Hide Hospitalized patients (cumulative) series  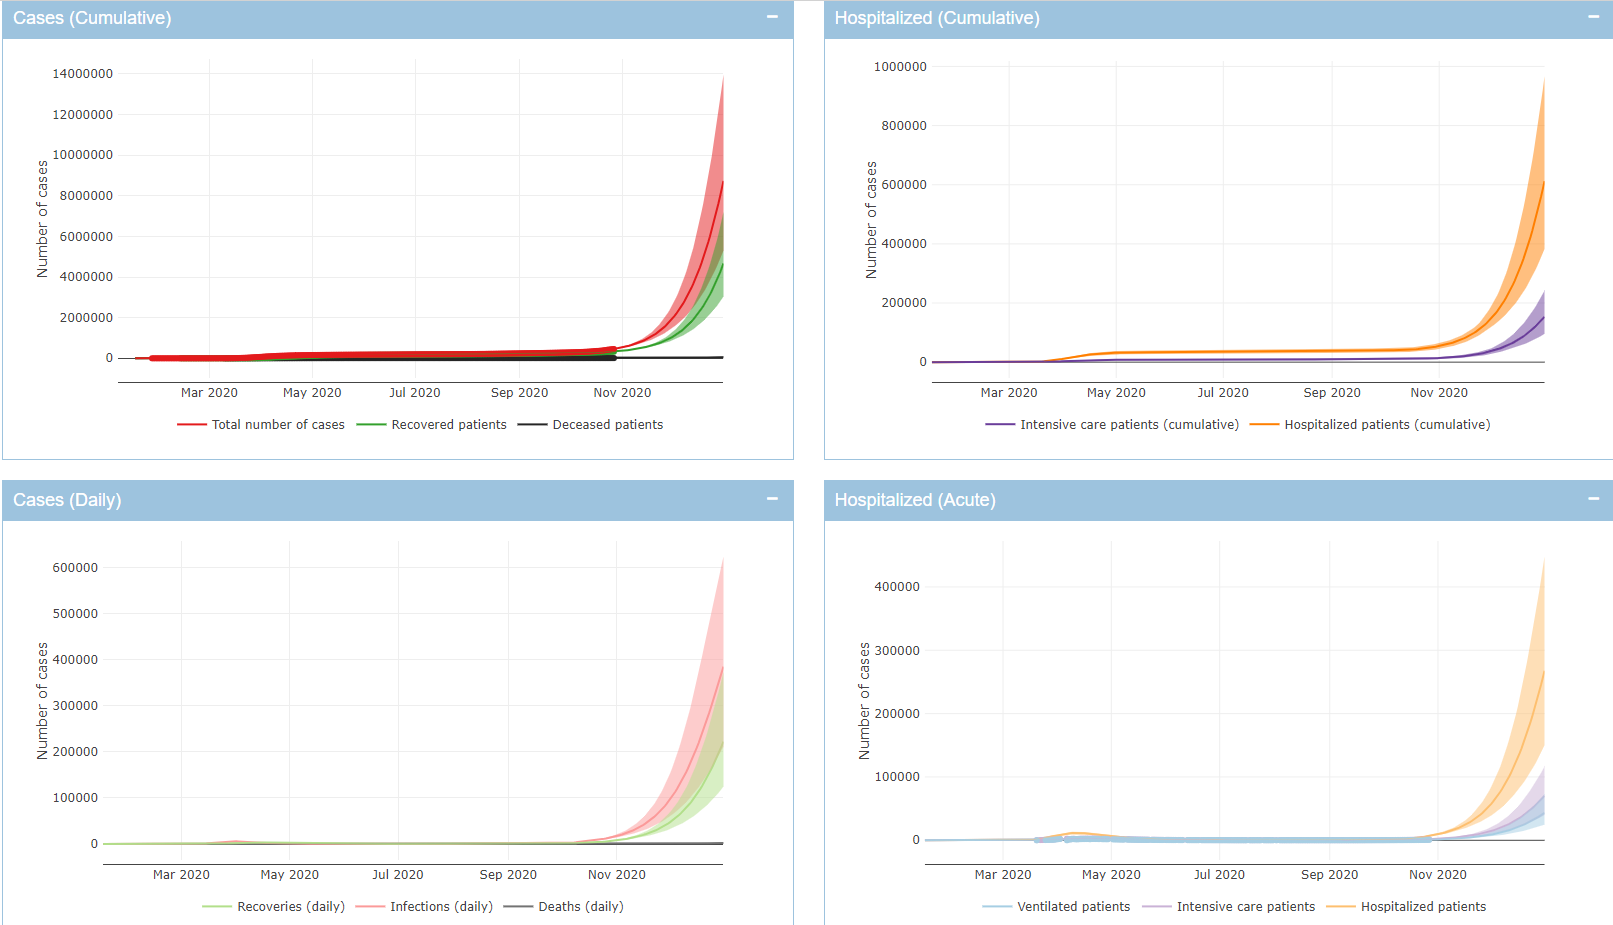tap(1386, 425)
